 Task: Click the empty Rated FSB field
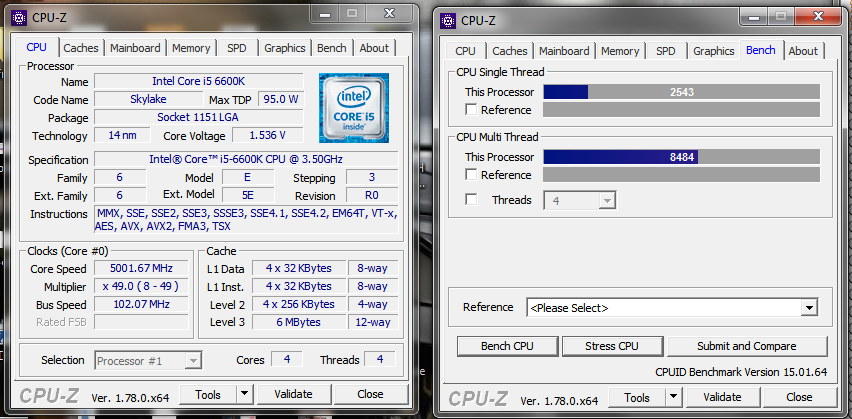tap(141, 322)
